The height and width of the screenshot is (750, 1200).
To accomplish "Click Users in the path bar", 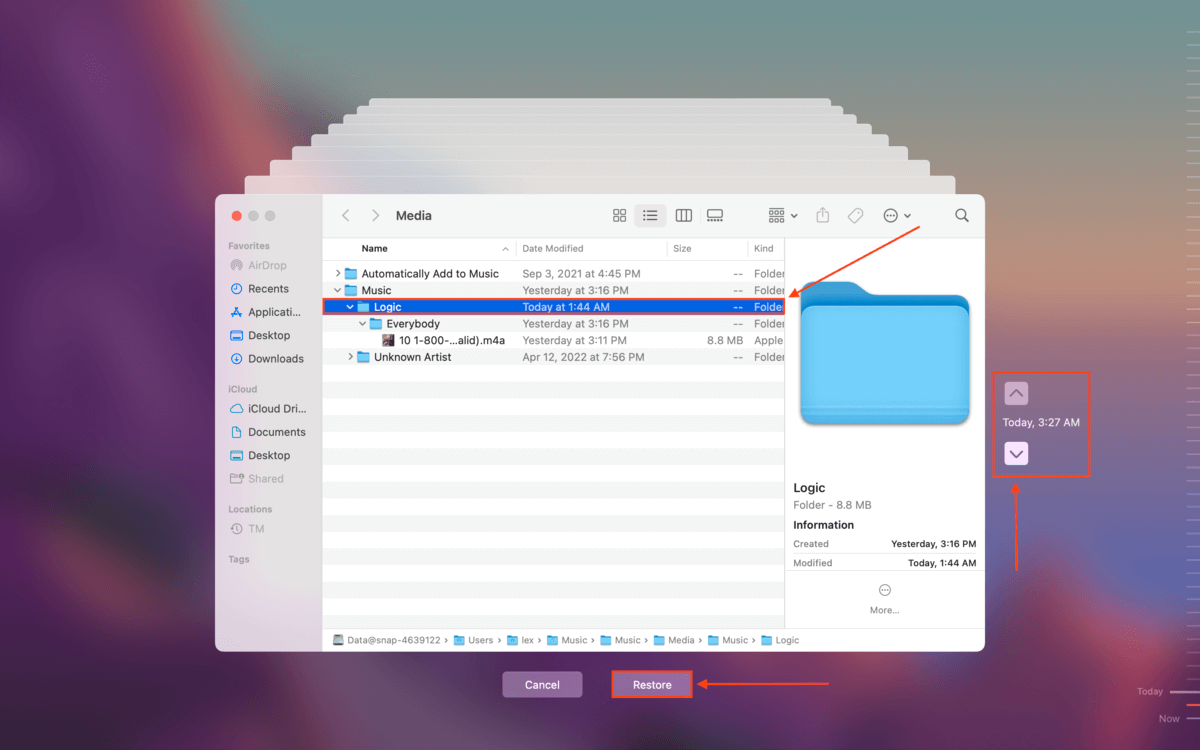I will (474, 640).
